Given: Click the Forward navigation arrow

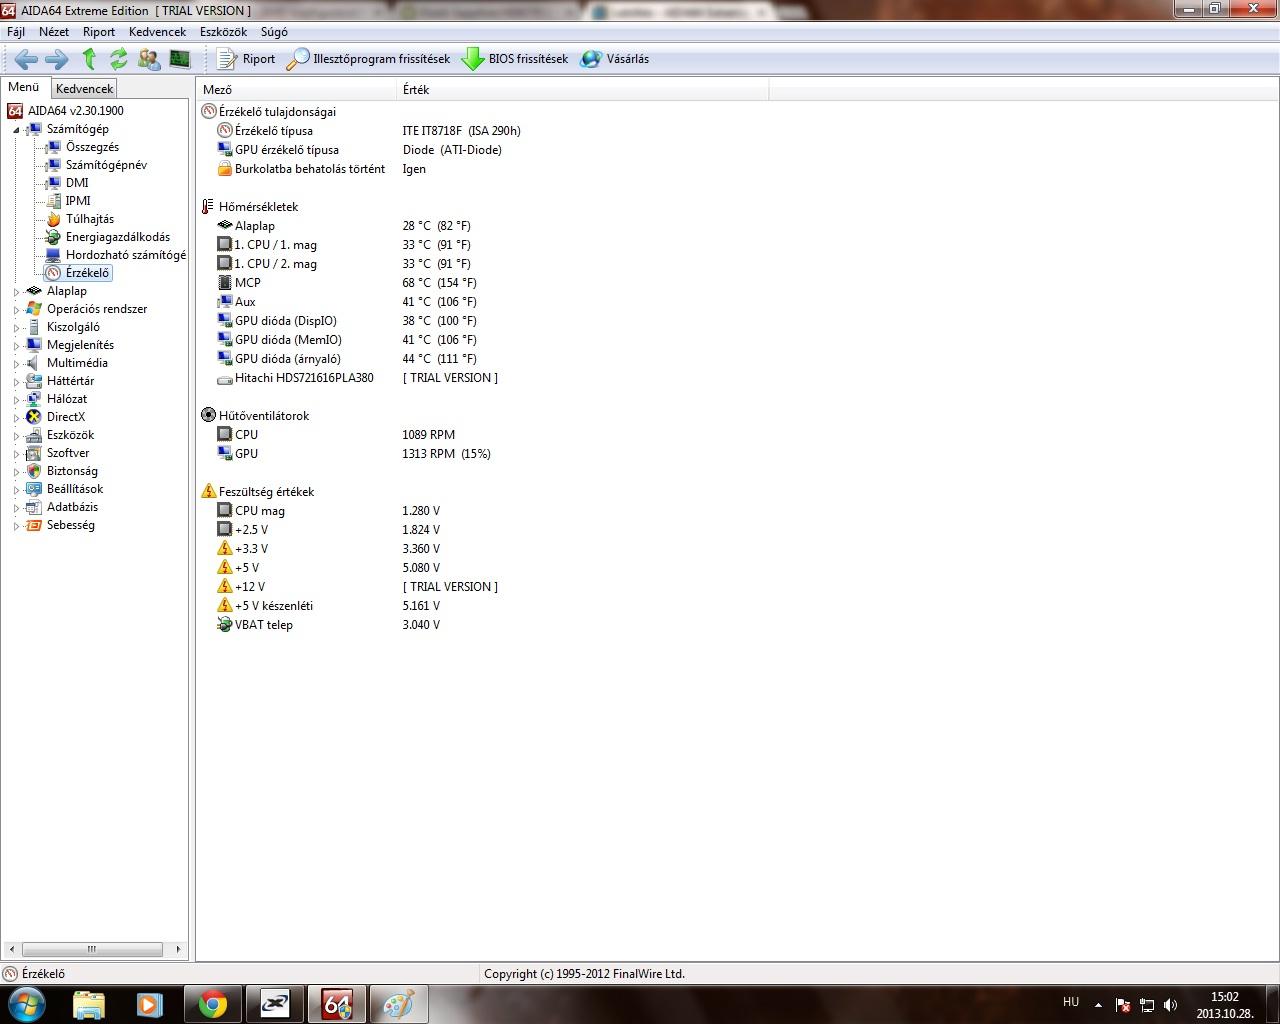Looking at the screenshot, I should point(57,59).
